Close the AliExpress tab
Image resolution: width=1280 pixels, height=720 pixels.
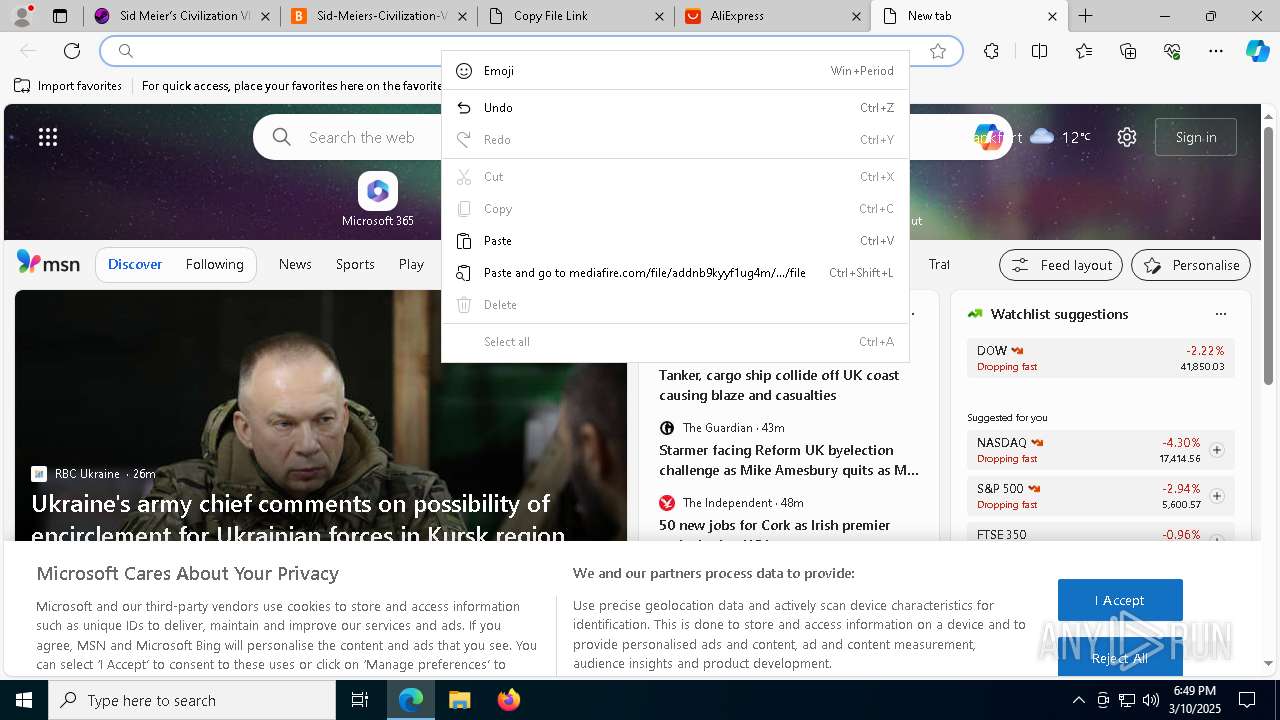(856, 16)
